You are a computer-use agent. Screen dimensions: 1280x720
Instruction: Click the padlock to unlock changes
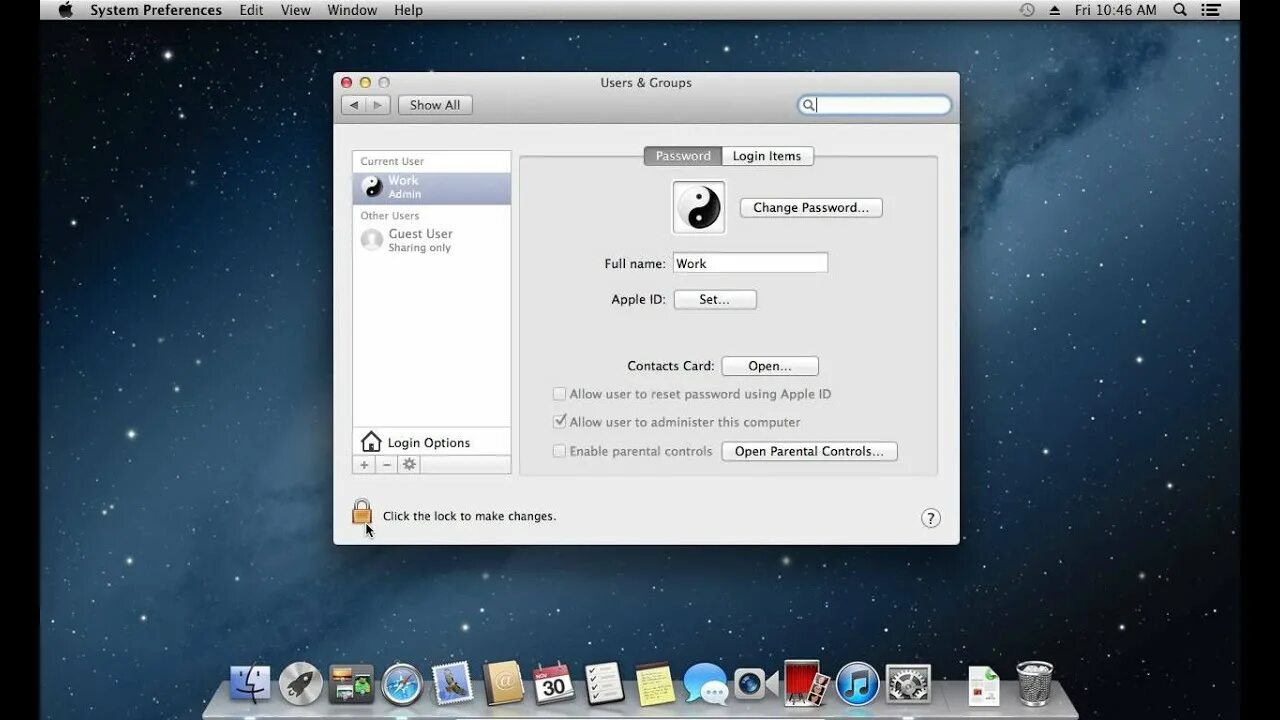tap(362, 513)
